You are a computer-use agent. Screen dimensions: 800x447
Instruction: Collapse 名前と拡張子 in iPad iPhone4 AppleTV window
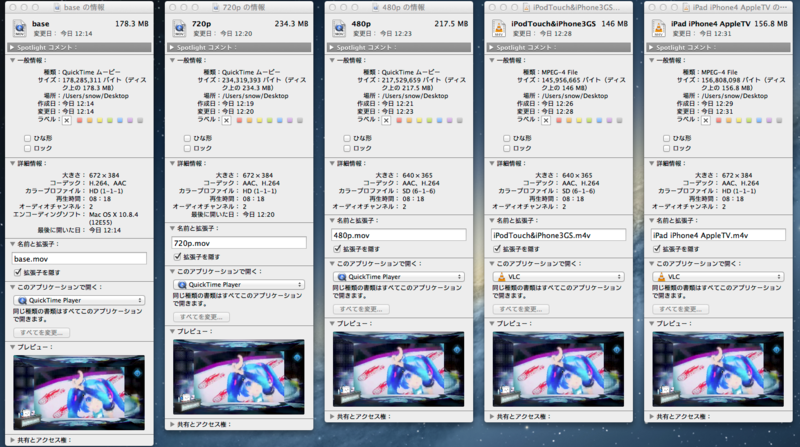click(652, 220)
